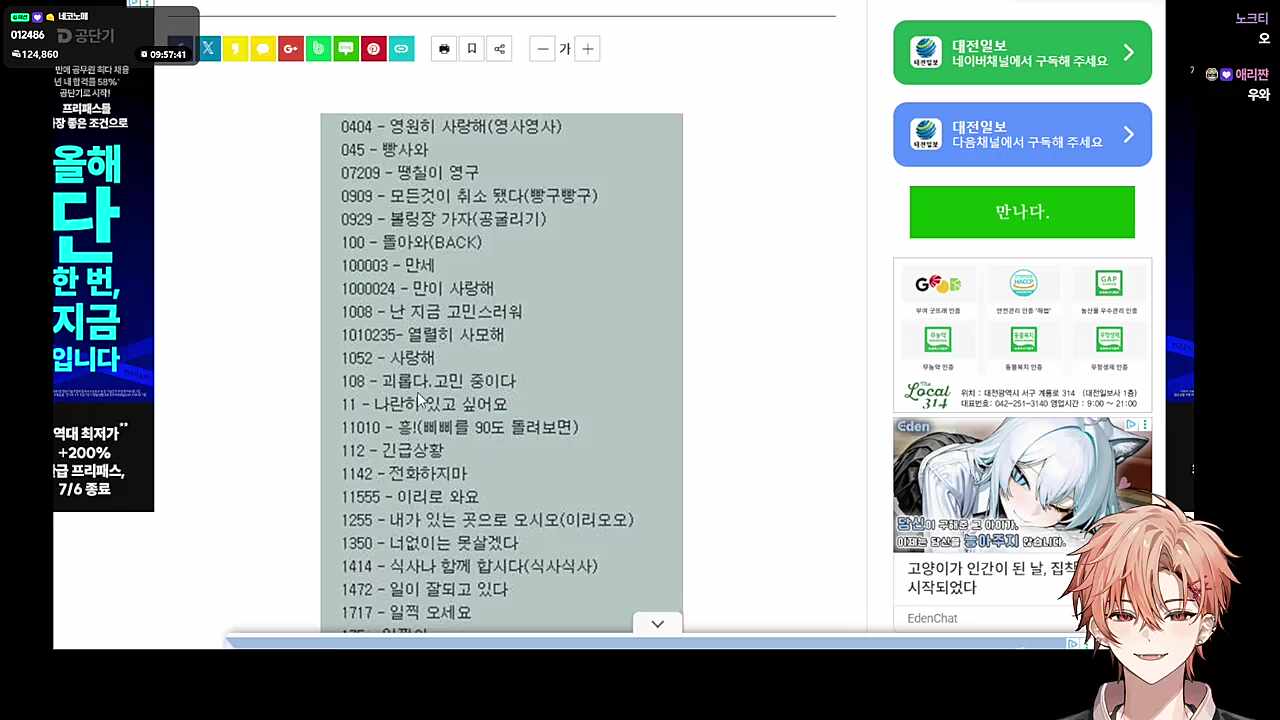Share via green Naver Band icon
The height and width of the screenshot is (720, 1280).
point(318,48)
